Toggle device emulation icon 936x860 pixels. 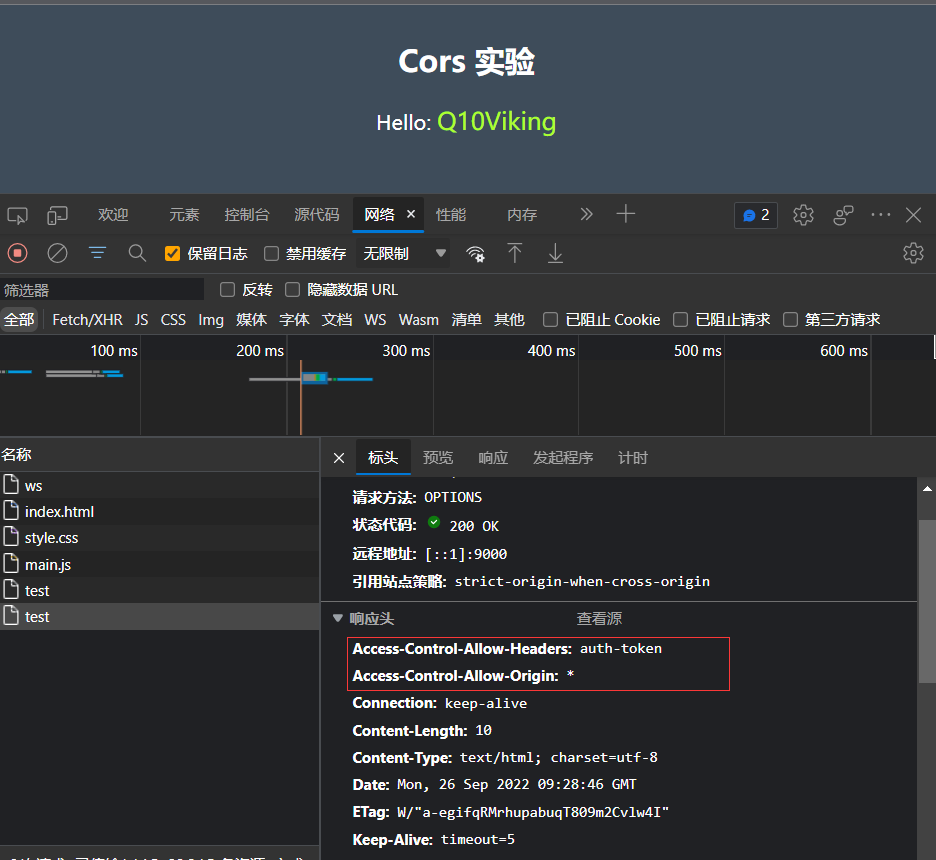tap(58, 215)
